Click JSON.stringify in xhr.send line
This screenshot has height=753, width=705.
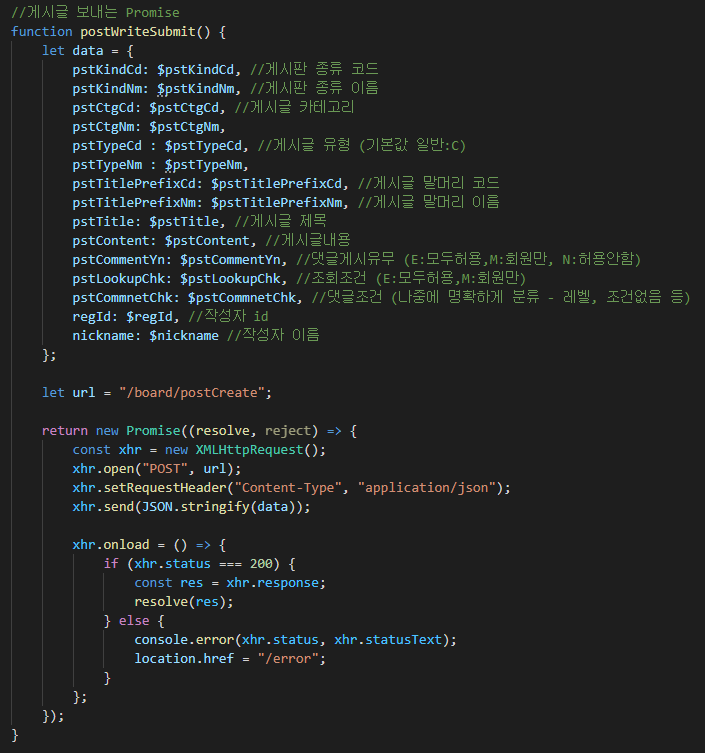[195, 507]
